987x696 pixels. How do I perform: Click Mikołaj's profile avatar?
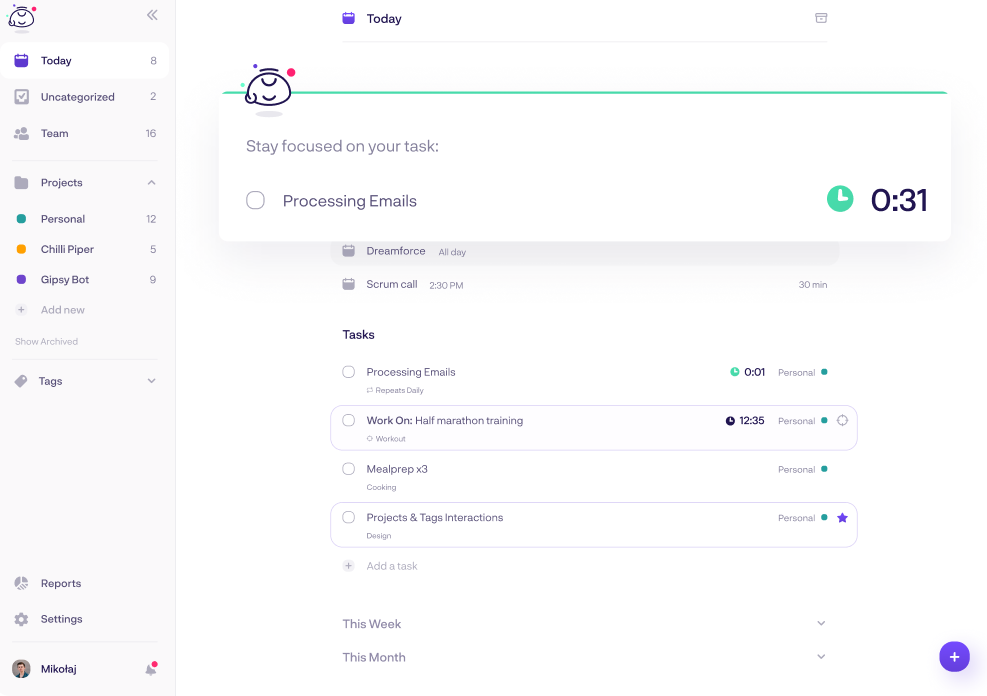point(21,669)
